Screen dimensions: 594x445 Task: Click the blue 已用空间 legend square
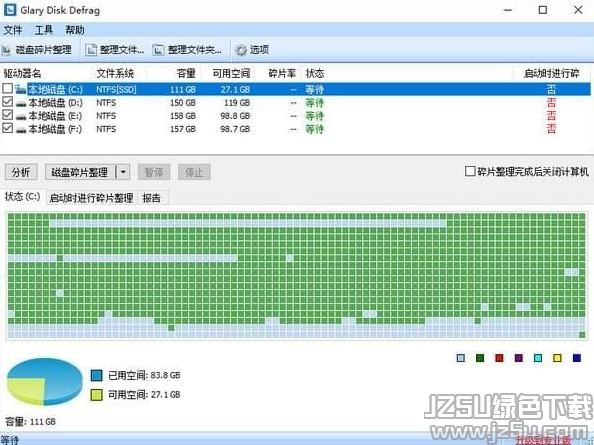[97, 375]
